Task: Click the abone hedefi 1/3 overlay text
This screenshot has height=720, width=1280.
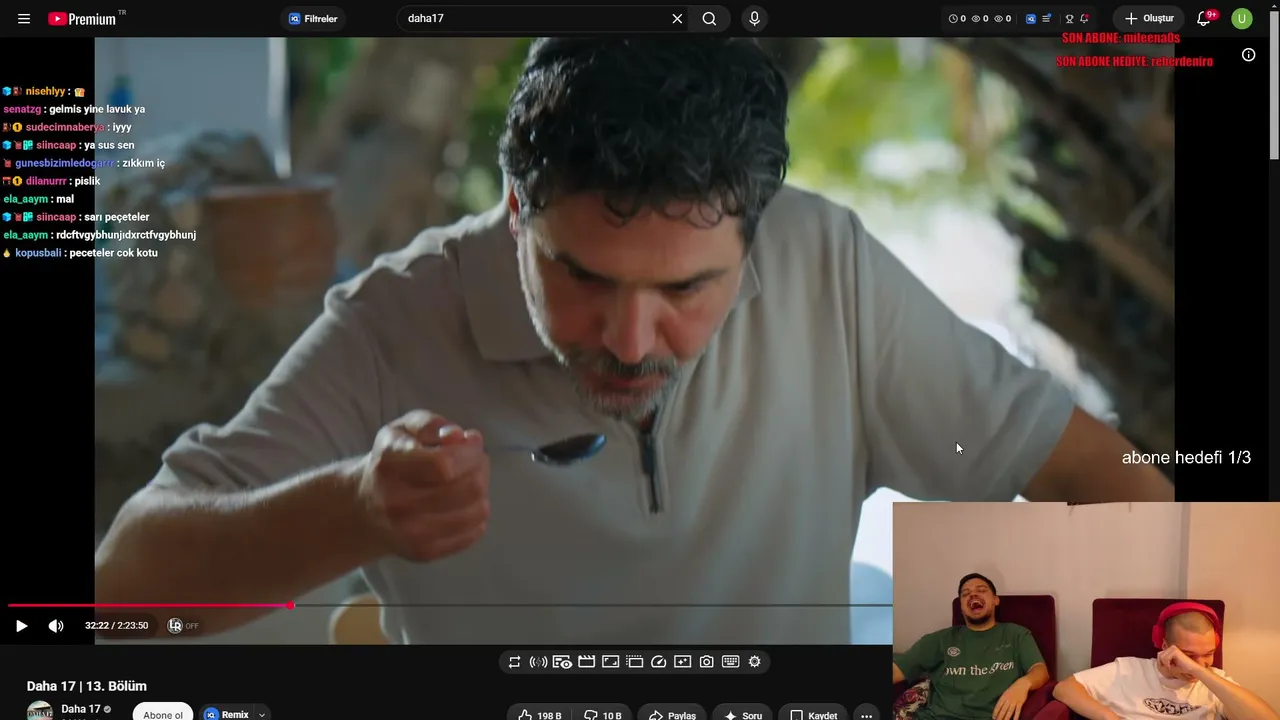Action: 1186,458
